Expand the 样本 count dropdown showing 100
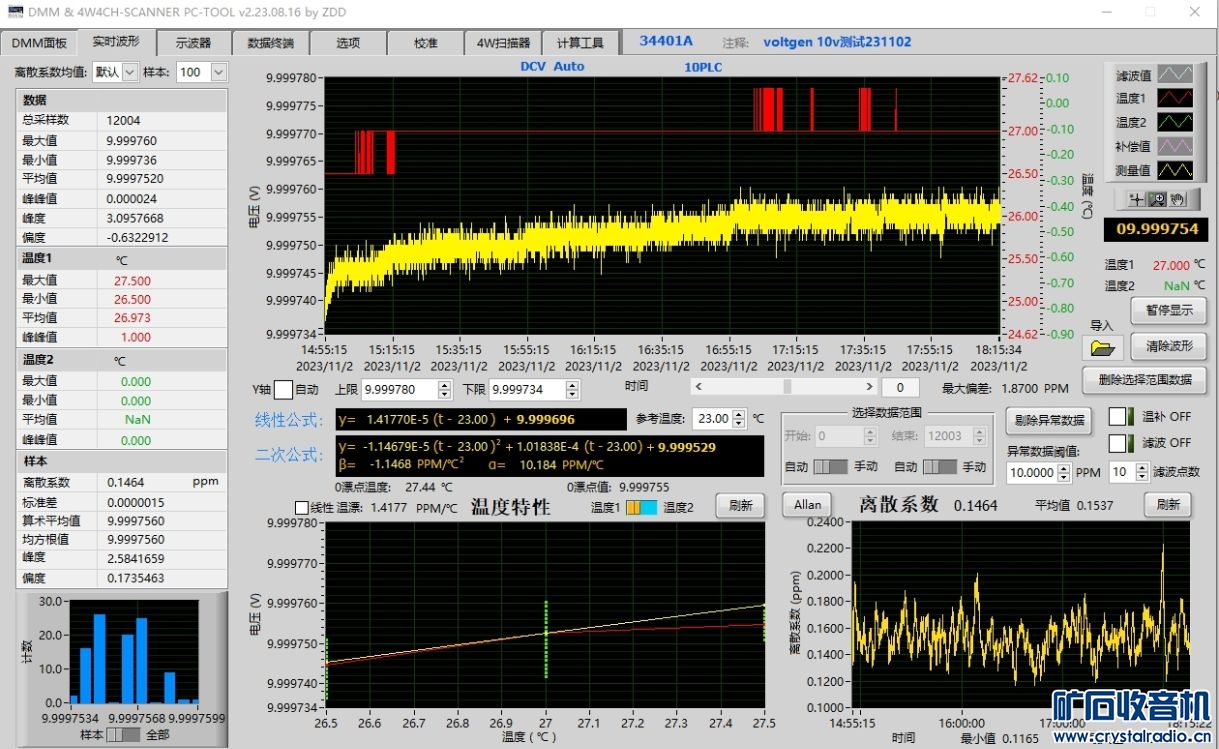The height and width of the screenshot is (749, 1219). point(218,72)
